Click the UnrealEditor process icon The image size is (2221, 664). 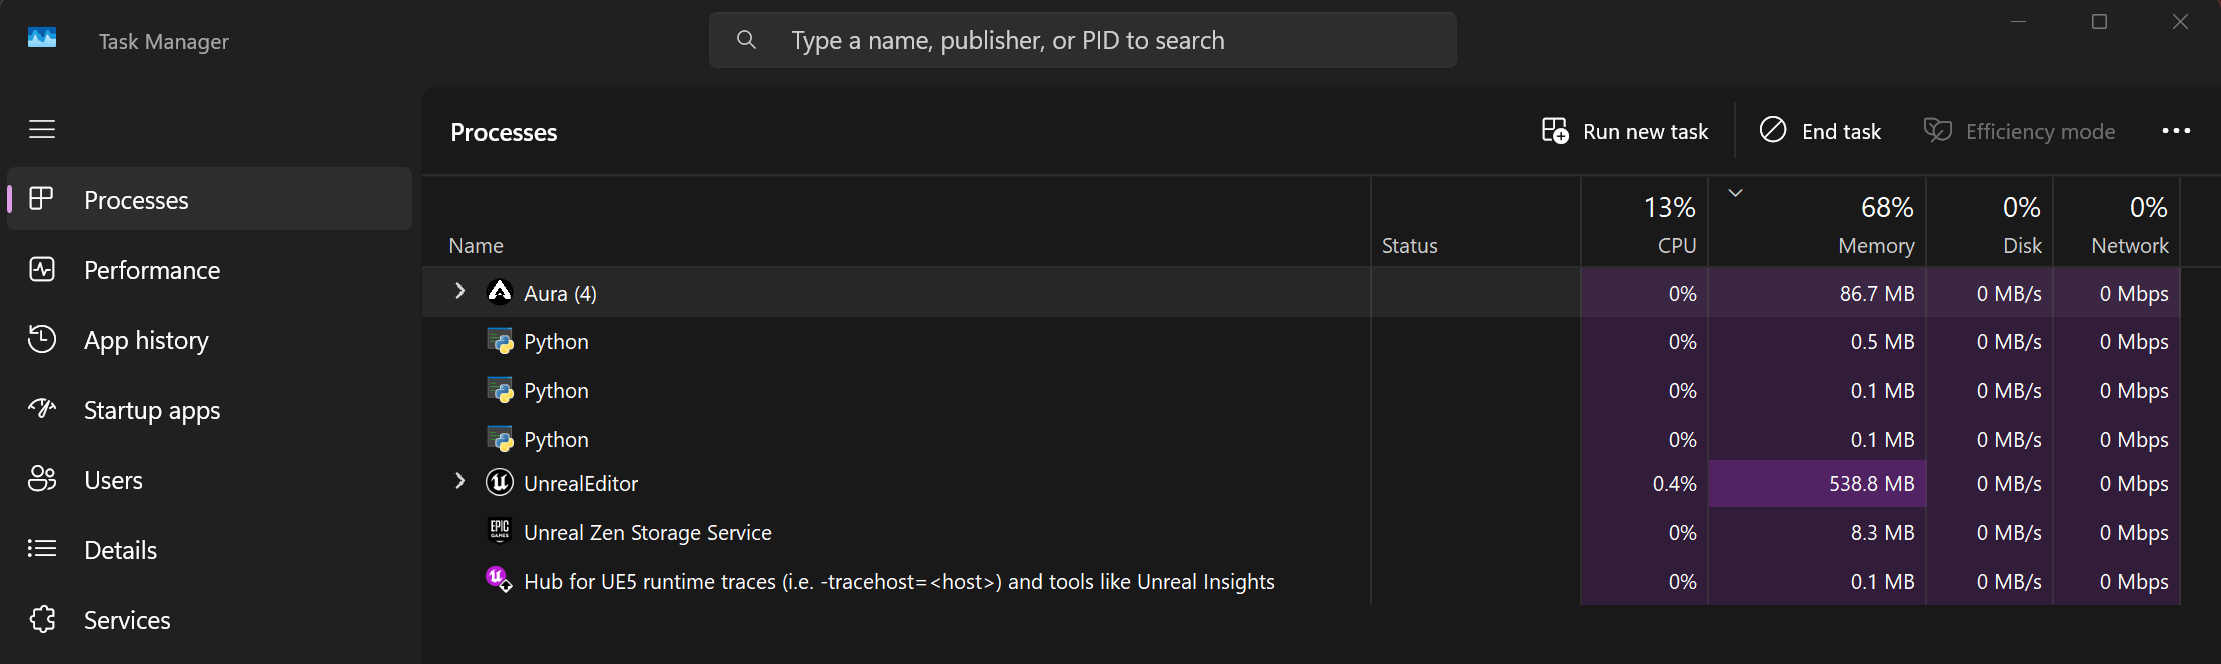click(500, 483)
